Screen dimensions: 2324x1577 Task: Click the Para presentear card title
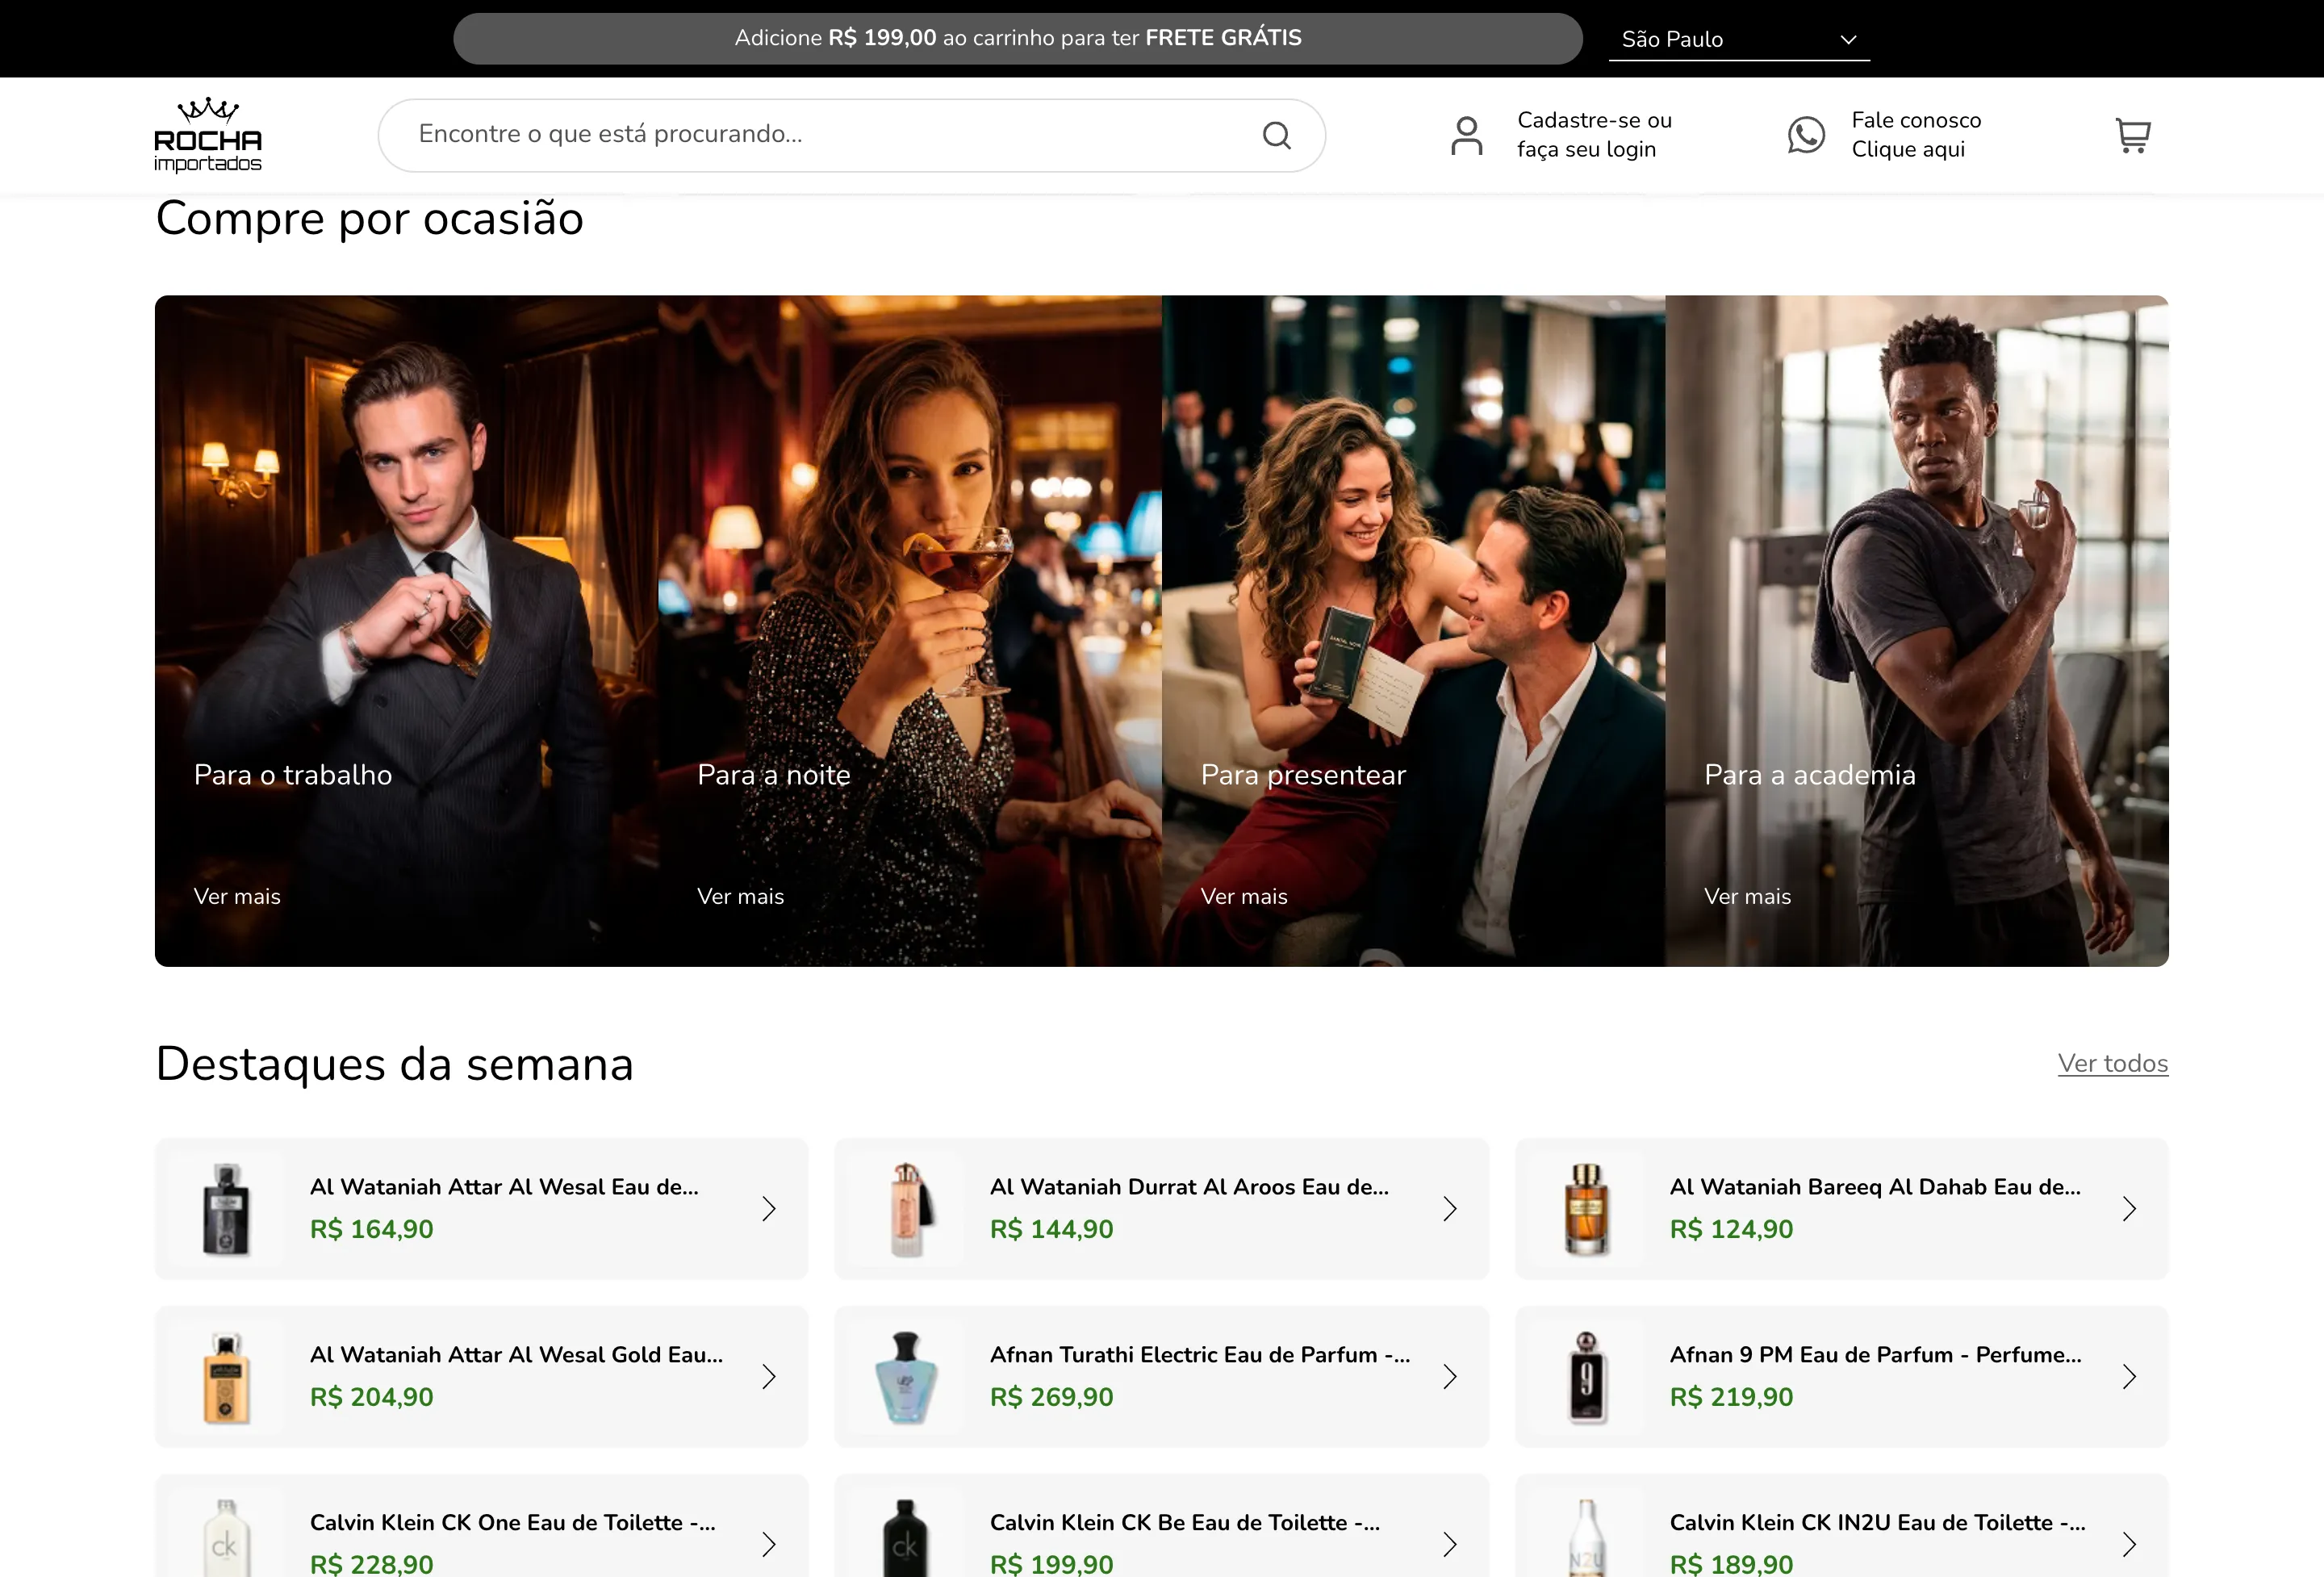click(x=1303, y=775)
